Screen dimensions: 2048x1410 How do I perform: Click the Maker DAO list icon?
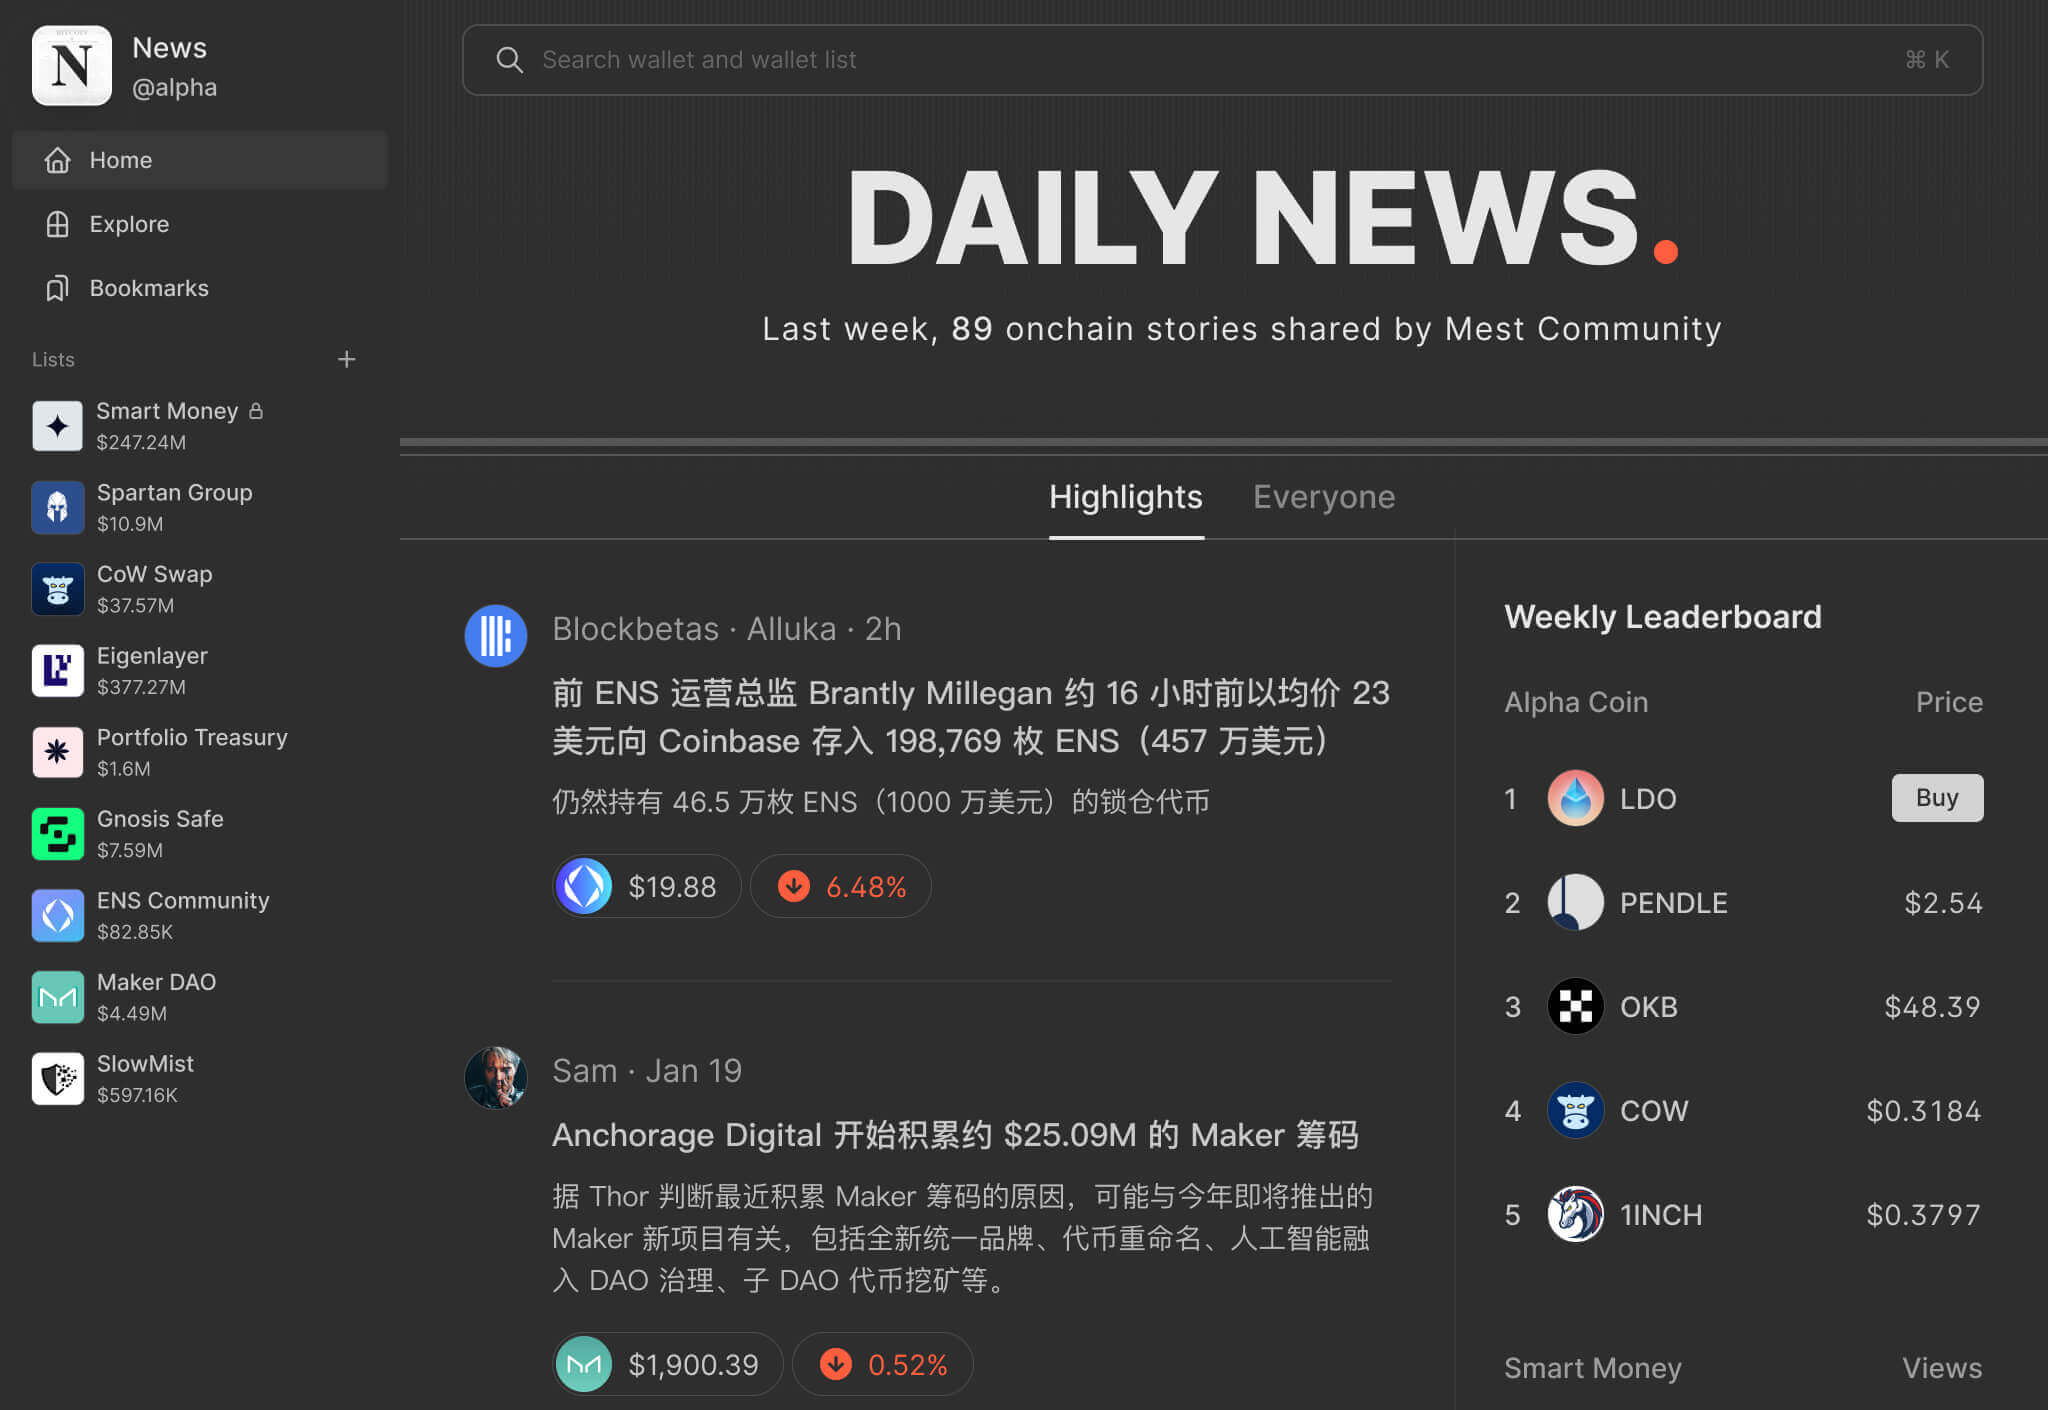pos(58,996)
